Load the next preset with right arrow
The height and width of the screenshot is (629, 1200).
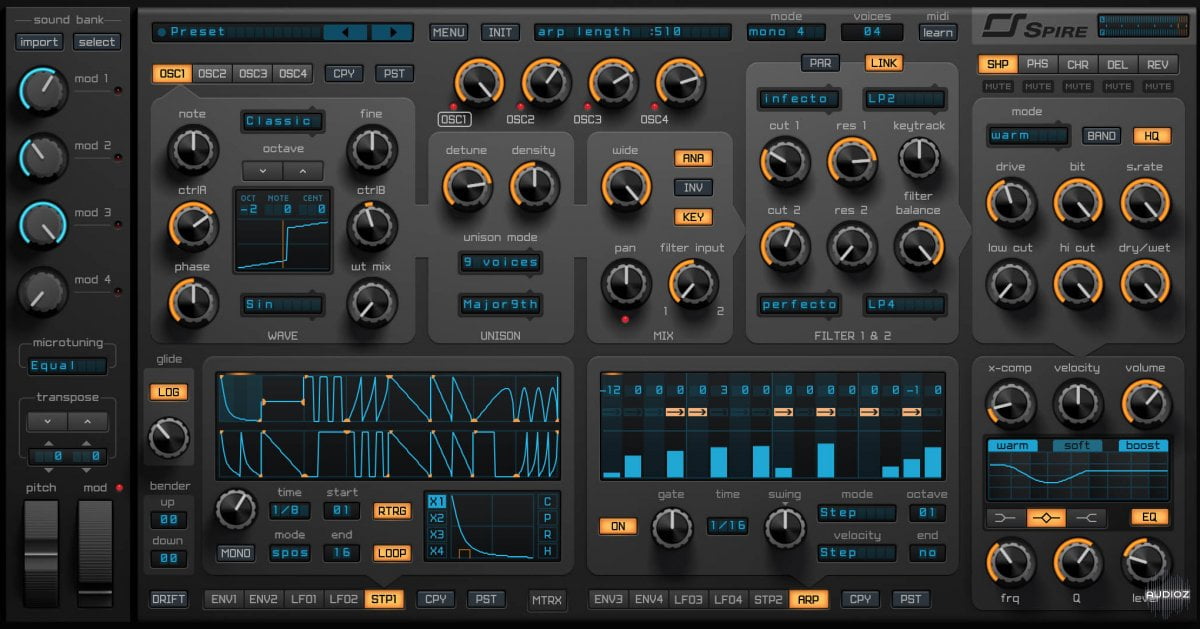click(391, 32)
